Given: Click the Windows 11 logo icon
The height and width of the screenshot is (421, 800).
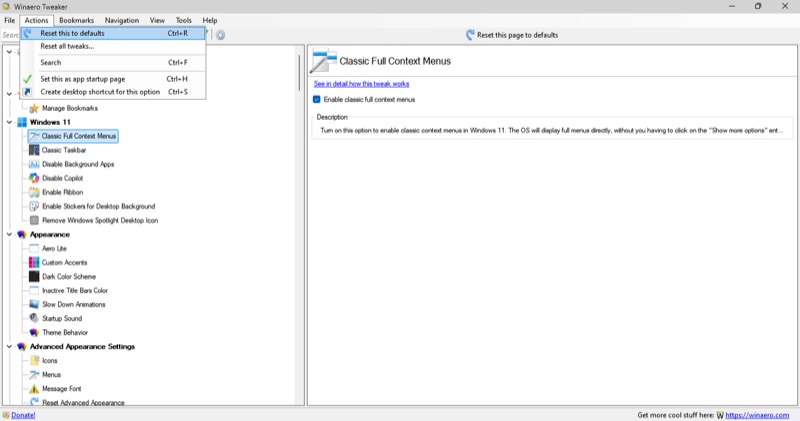Looking at the screenshot, I should 22,122.
